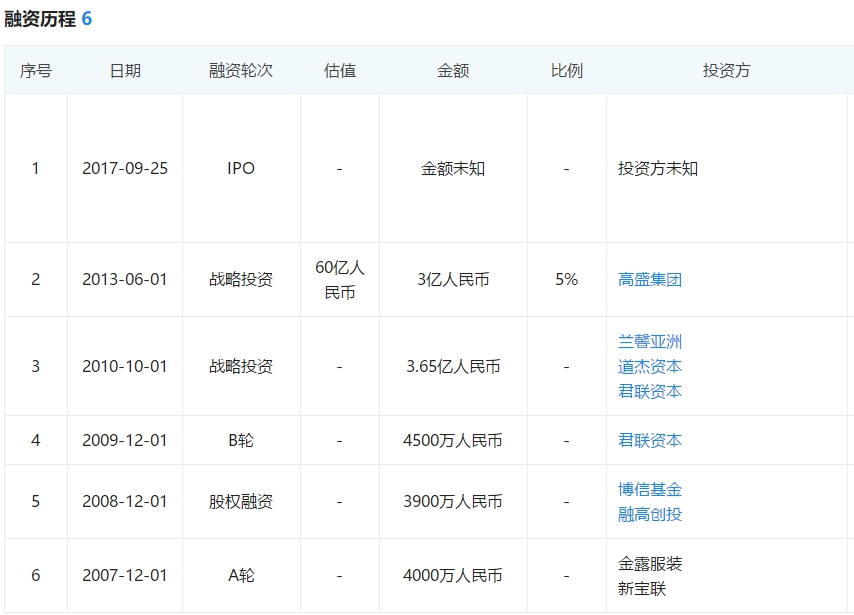Click the 日期 column header

pos(125,70)
